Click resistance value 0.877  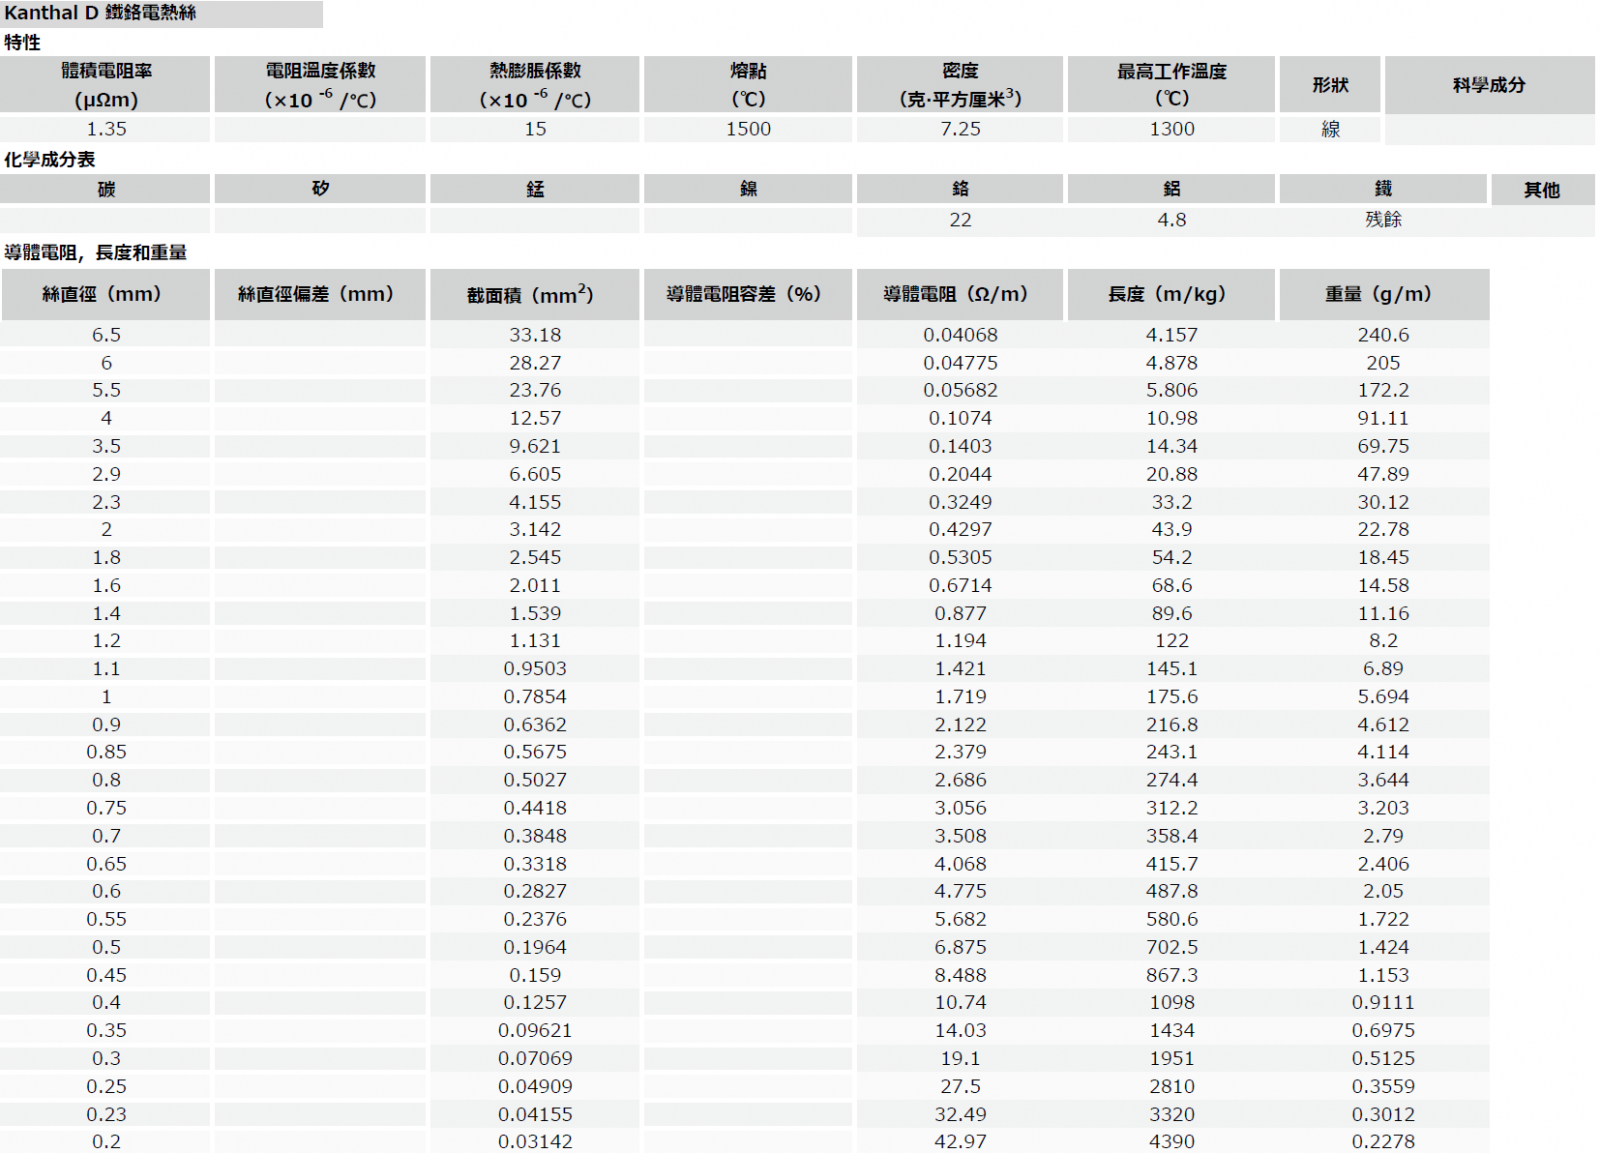coord(960,613)
